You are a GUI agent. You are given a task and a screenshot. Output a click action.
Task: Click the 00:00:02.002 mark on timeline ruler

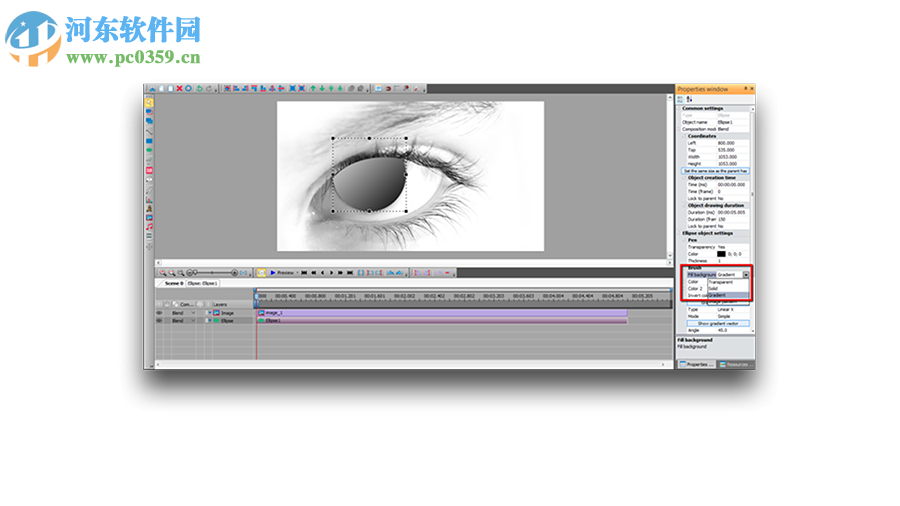pyautogui.click(x=404, y=296)
